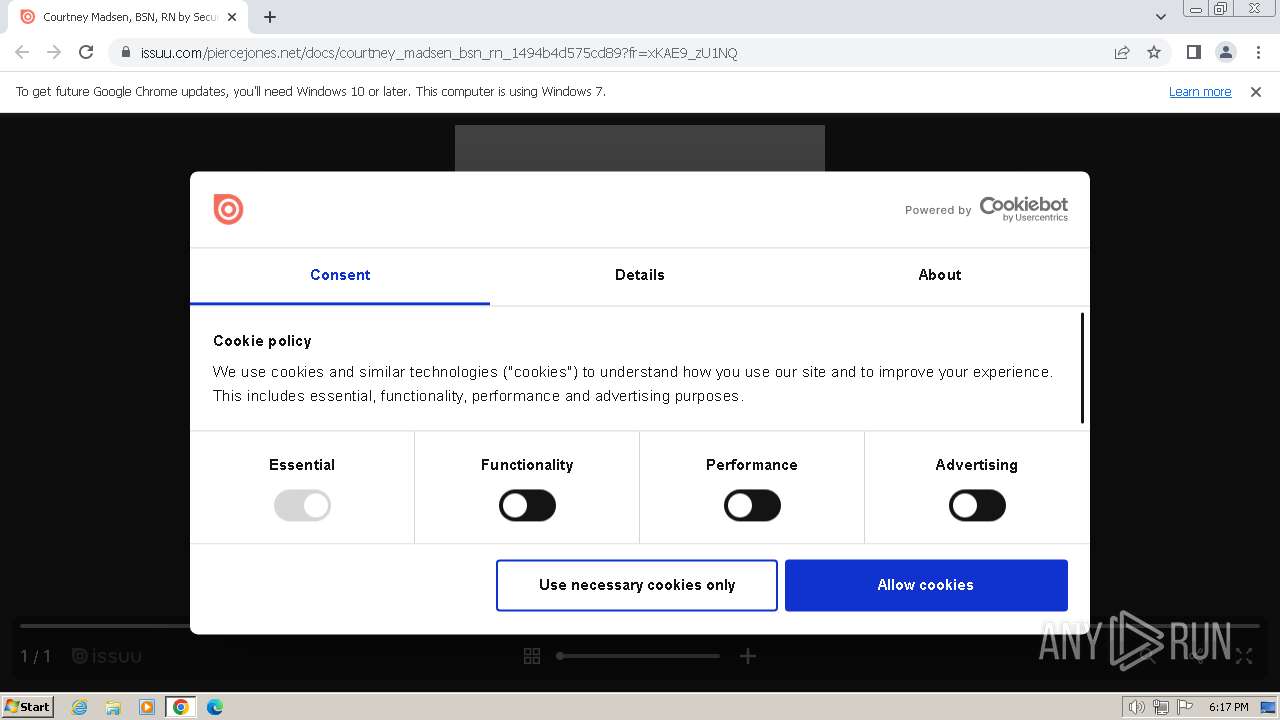Toggle the Essential cookies switch
The width and height of the screenshot is (1280, 720).
(x=302, y=506)
